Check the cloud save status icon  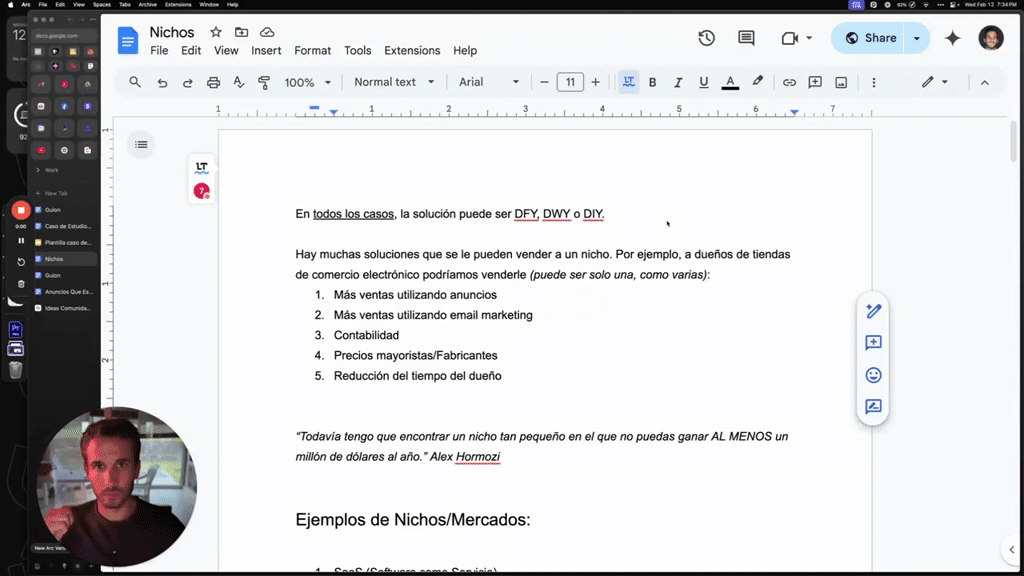267,32
